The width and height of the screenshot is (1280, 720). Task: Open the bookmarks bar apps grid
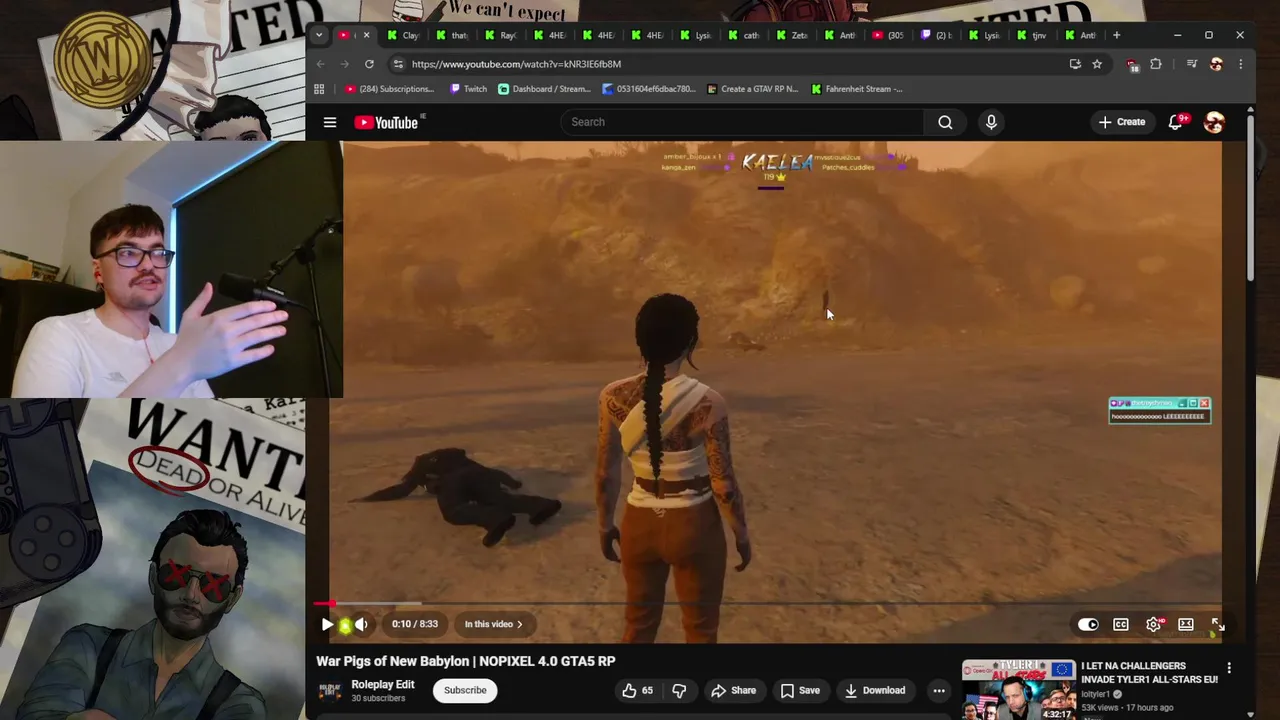(319, 89)
